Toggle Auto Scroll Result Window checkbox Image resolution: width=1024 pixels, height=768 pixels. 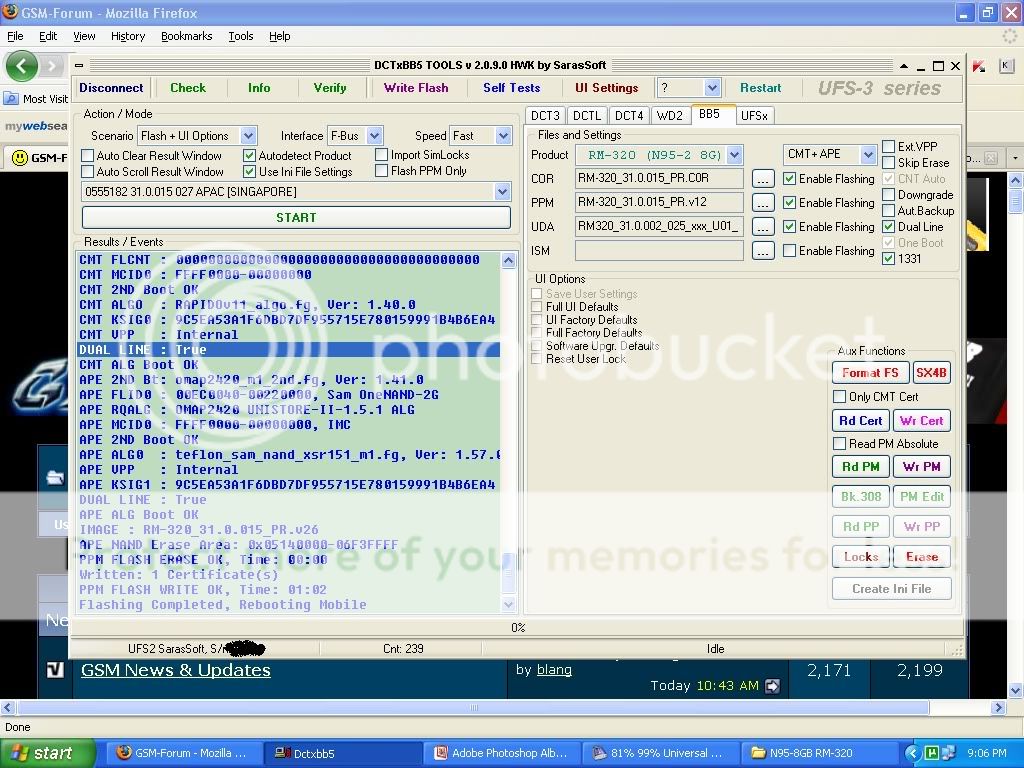tap(88, 171)
